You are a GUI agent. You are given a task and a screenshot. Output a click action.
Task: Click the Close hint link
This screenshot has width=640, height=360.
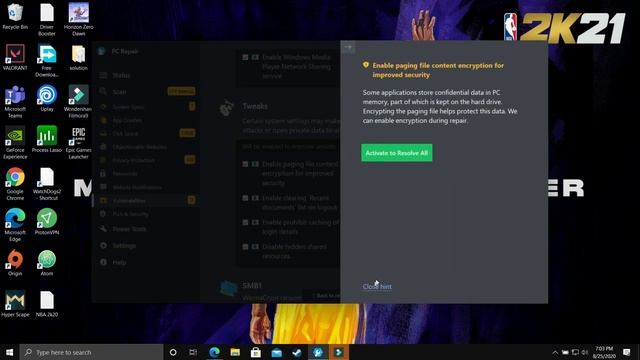pyautogui.click(x=377, y=287)
